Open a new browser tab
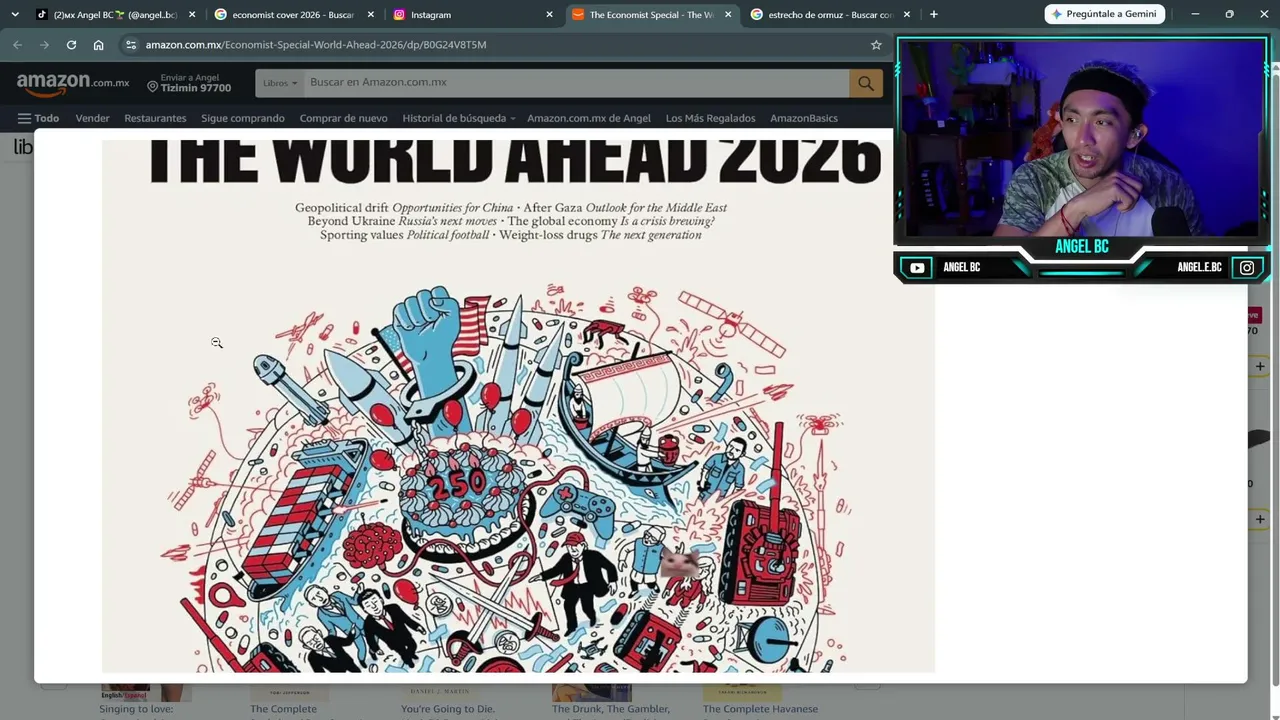The height and width of the screenshot is (720, 1280). (933, 14)
